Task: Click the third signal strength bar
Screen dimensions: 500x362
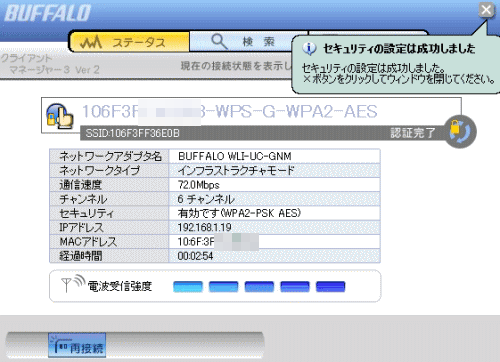Action: click(259, 287)
